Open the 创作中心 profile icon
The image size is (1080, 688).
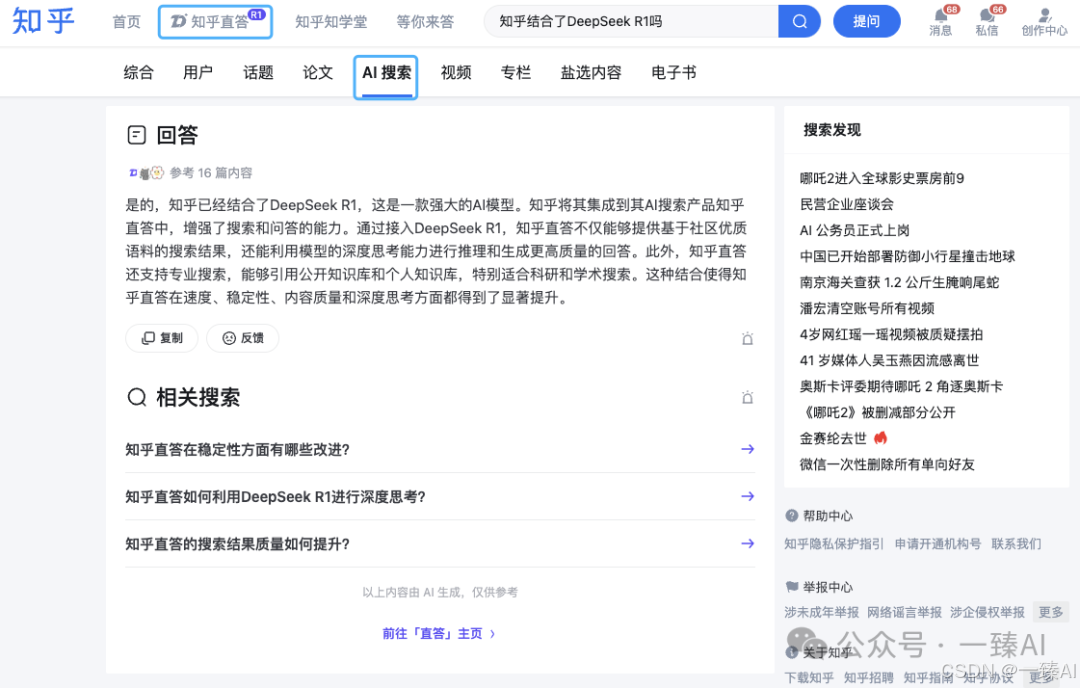(1045, 15)
